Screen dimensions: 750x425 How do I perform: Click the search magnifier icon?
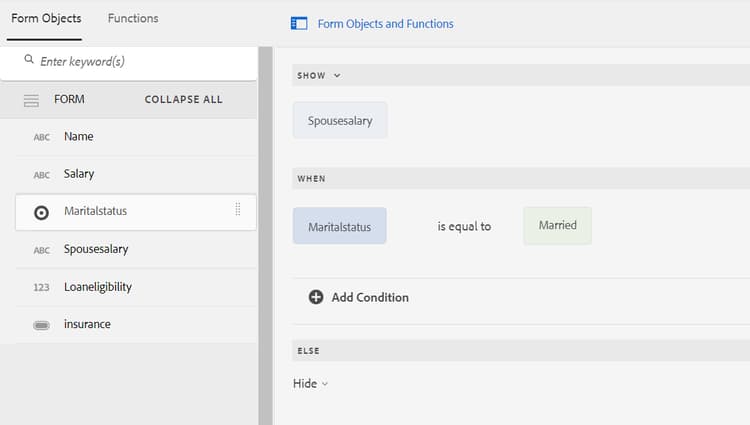[x=29, y=61]
